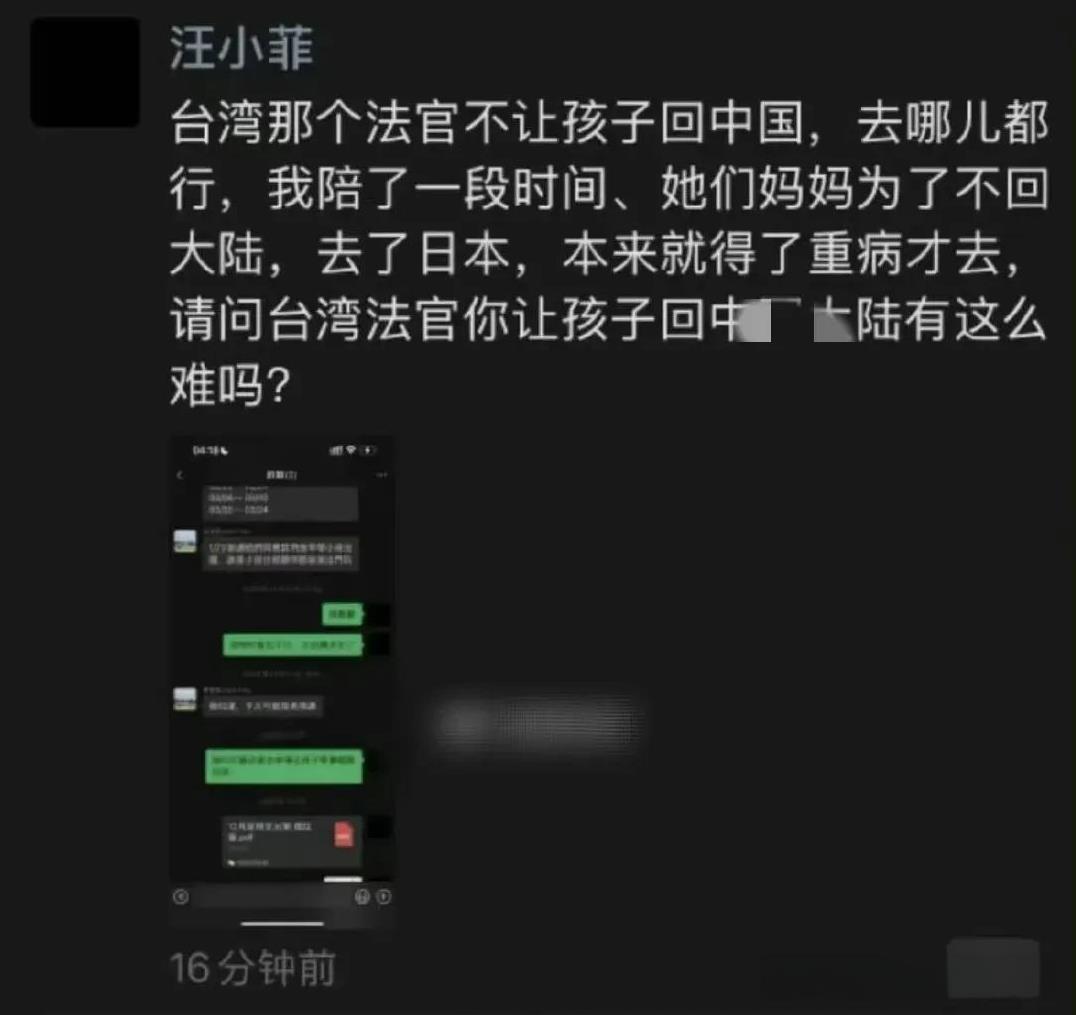The image size is (1076, 1015).
Task: Open 汪小菲's profile name link
Action: (242, 48)
